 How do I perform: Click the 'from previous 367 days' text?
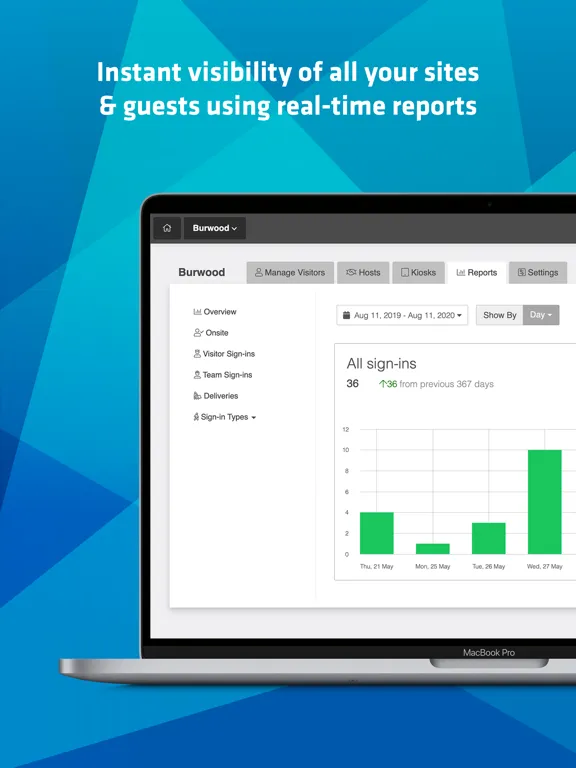click(x=446, y=384)
